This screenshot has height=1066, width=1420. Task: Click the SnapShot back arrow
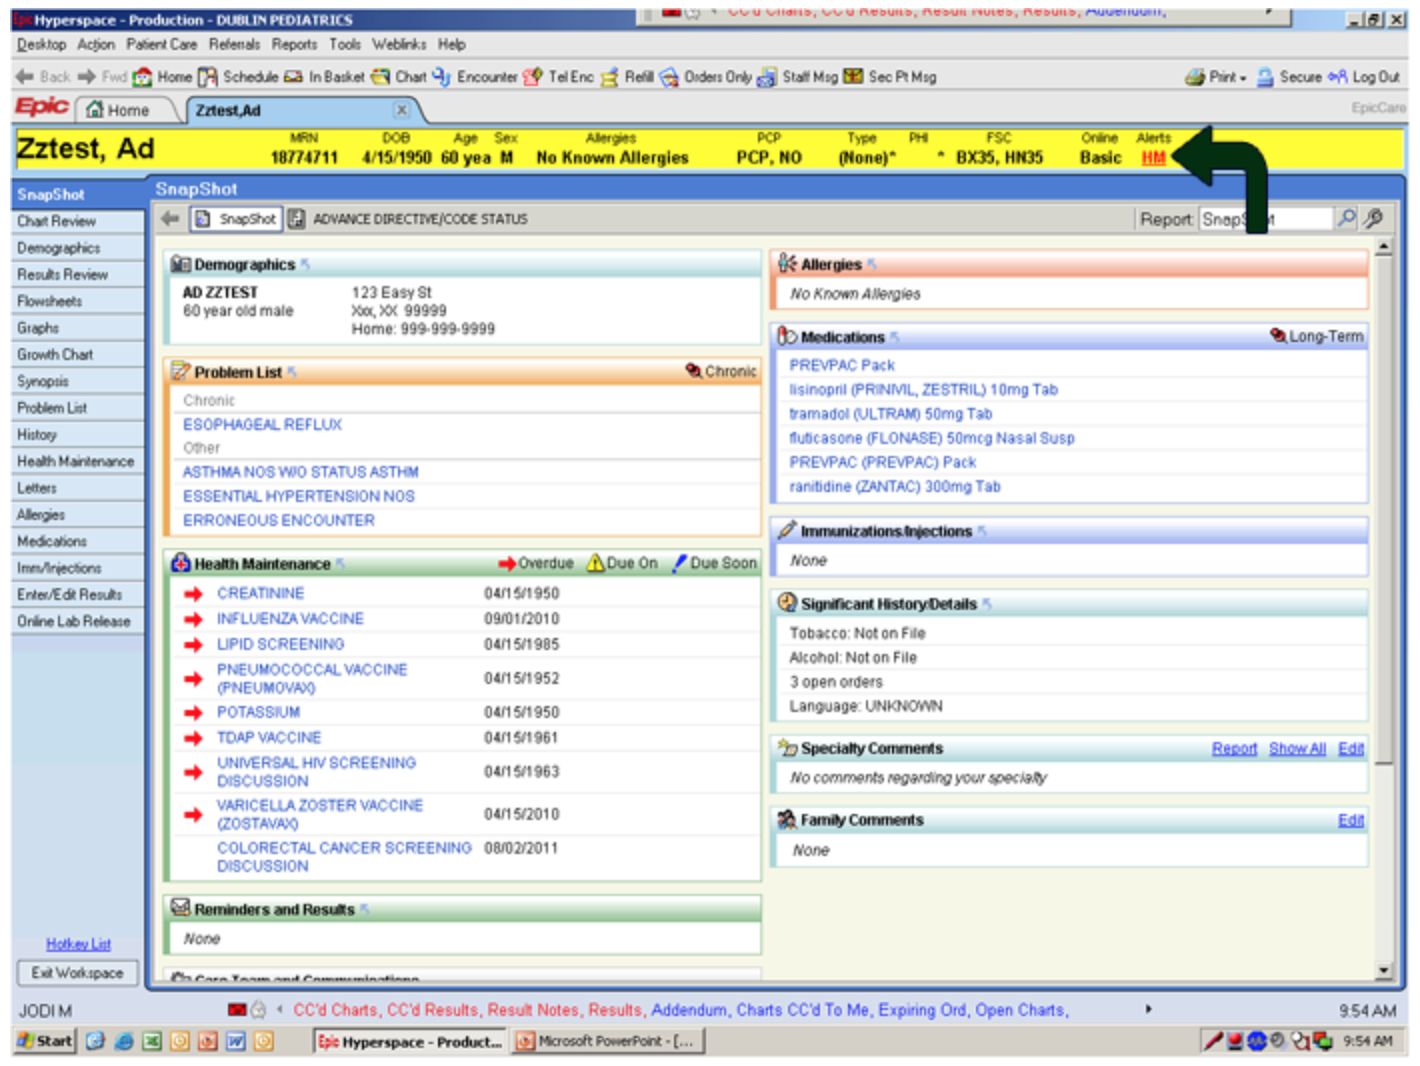point(170,218)
